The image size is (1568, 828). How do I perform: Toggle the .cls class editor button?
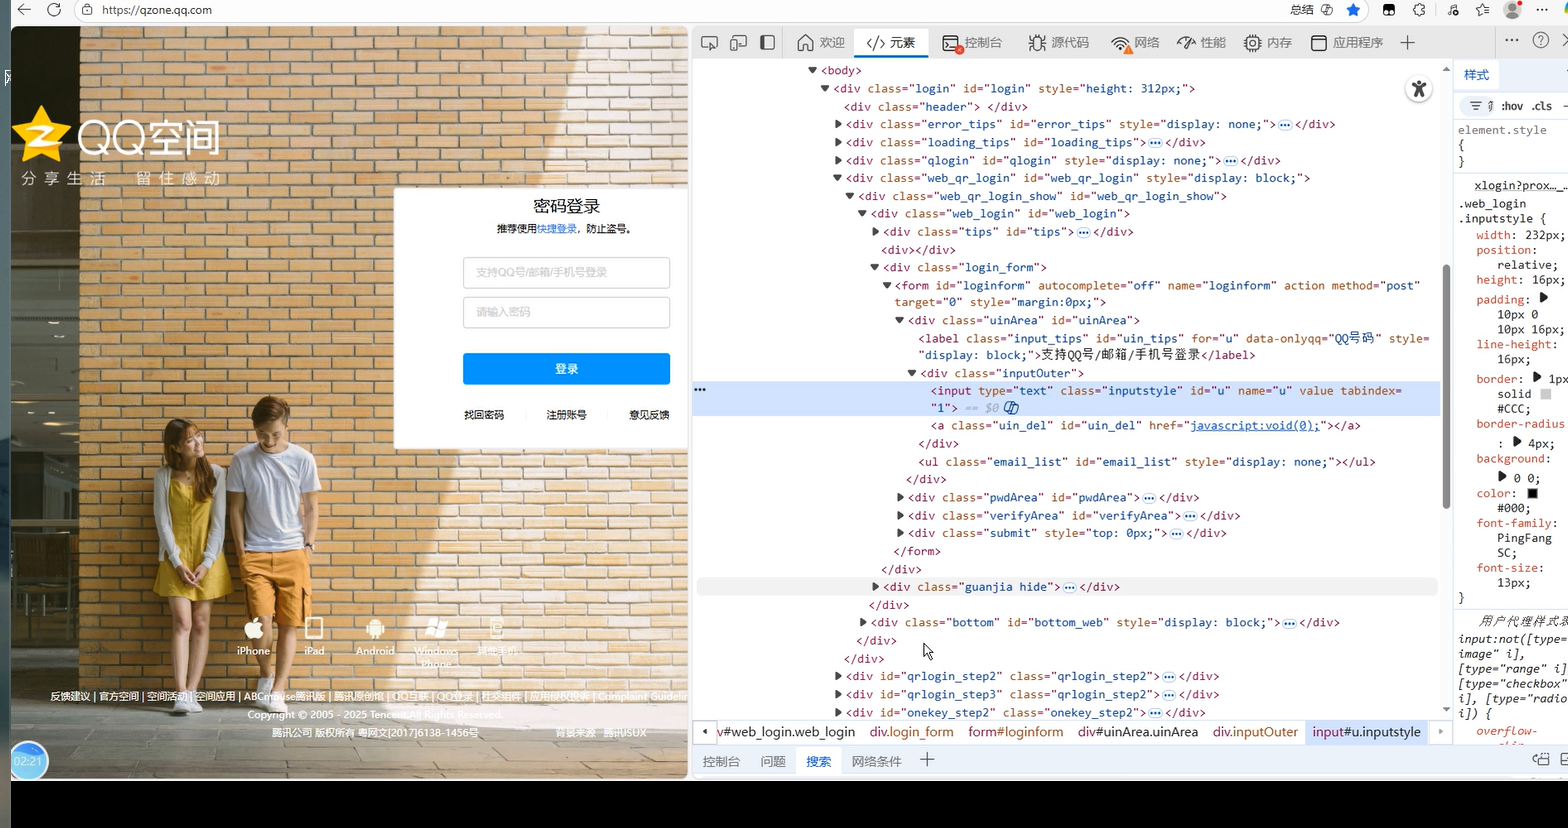1542,106
